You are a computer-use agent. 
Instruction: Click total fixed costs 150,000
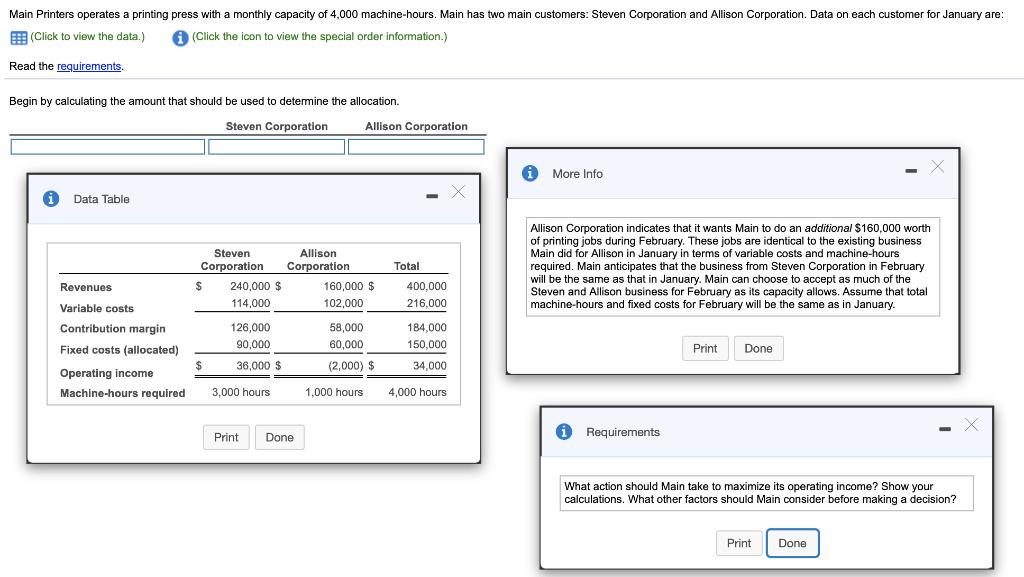[426, 344]
